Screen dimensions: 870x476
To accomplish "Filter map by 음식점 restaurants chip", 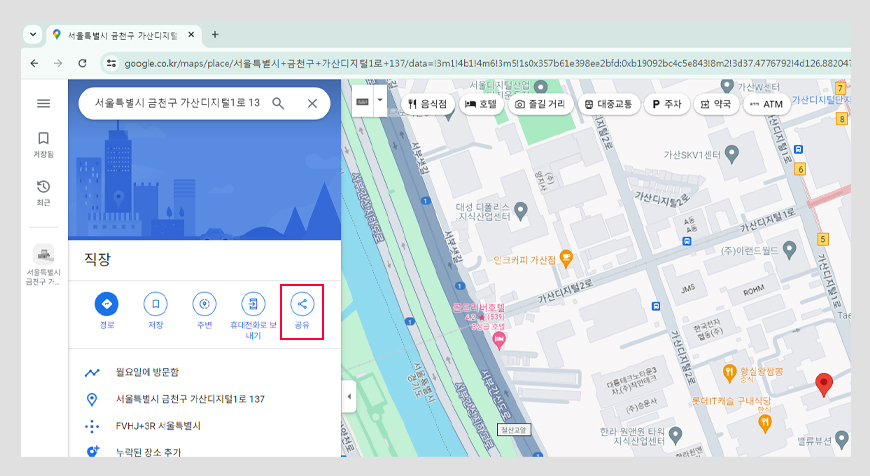I will [x=428, y=104].
